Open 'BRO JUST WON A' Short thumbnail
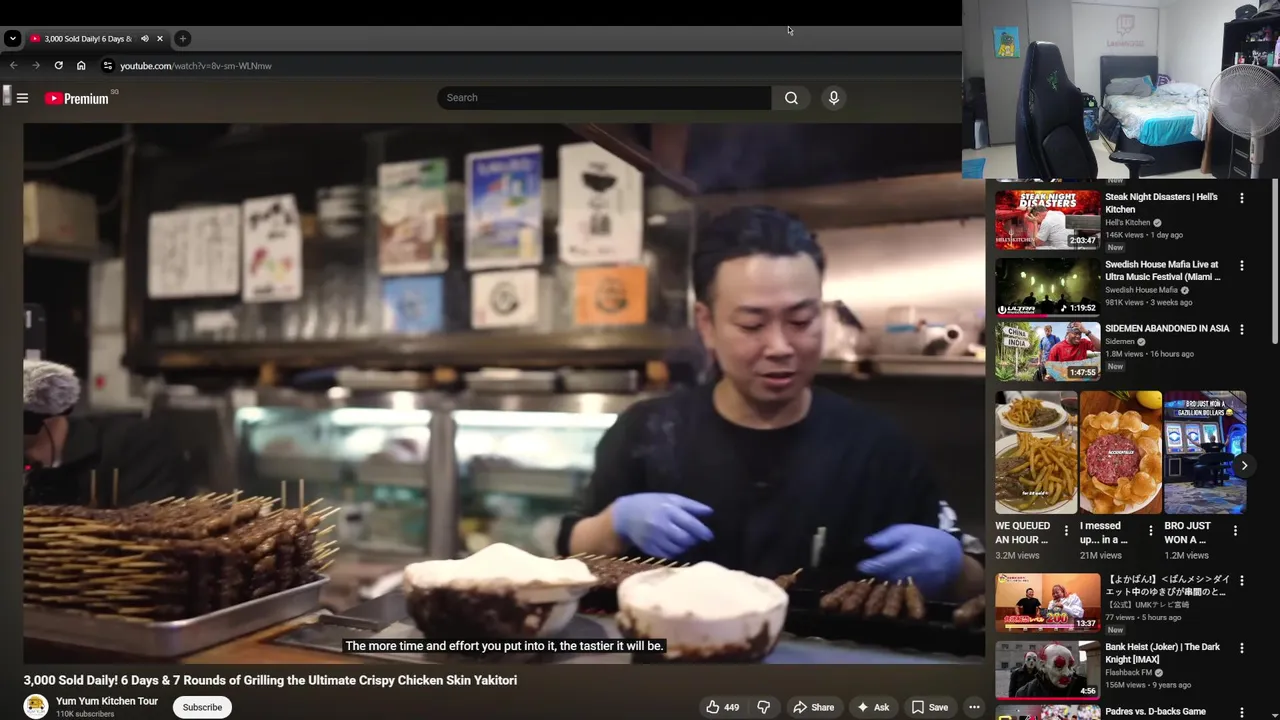The width and height of the screenshot is (1280, 720). [1205, 452]
